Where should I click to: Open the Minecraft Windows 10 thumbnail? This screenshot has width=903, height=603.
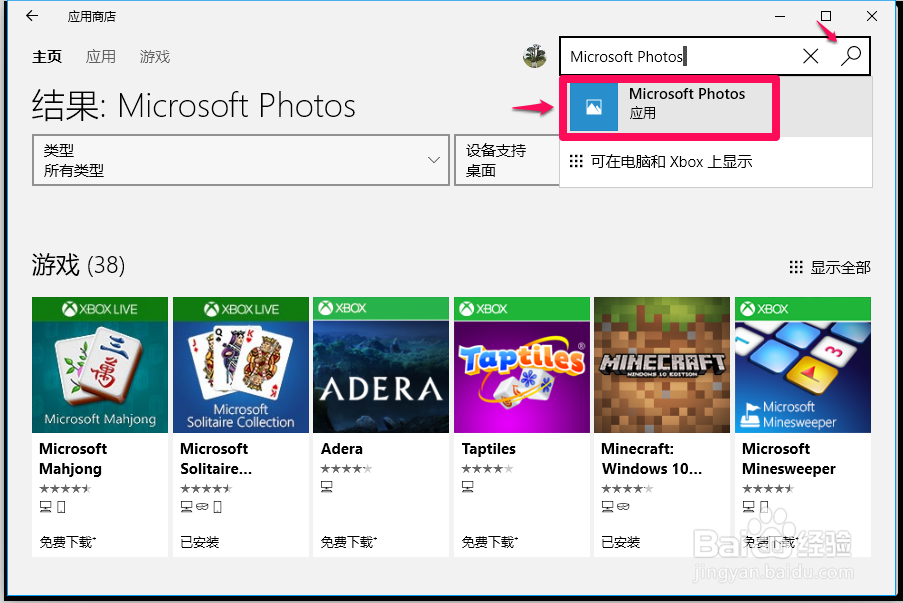[662, 365]
